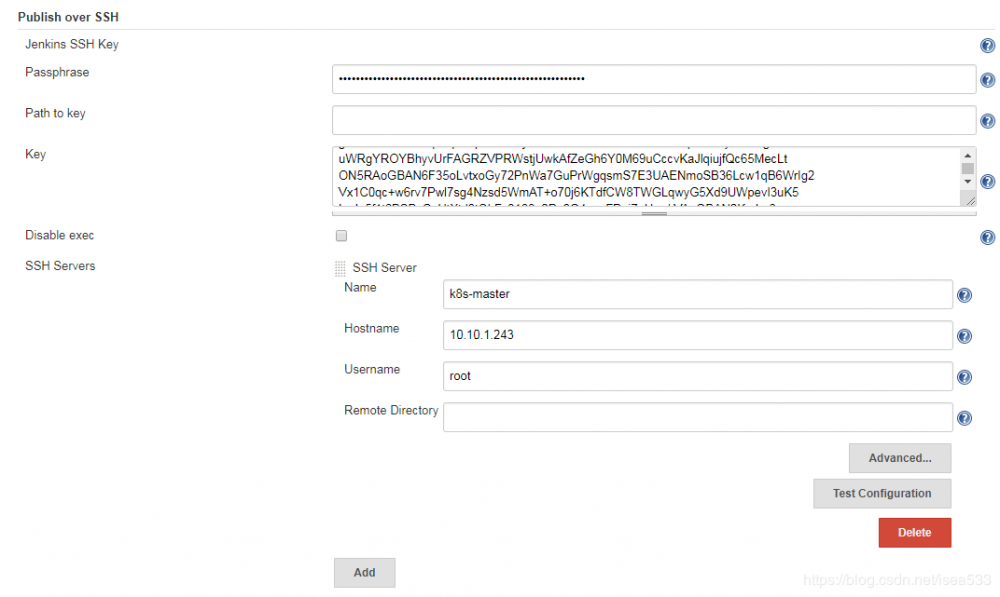The image size is (1000, 597).
Task: Click the Remote Directory input
Action: pos(697,417)
